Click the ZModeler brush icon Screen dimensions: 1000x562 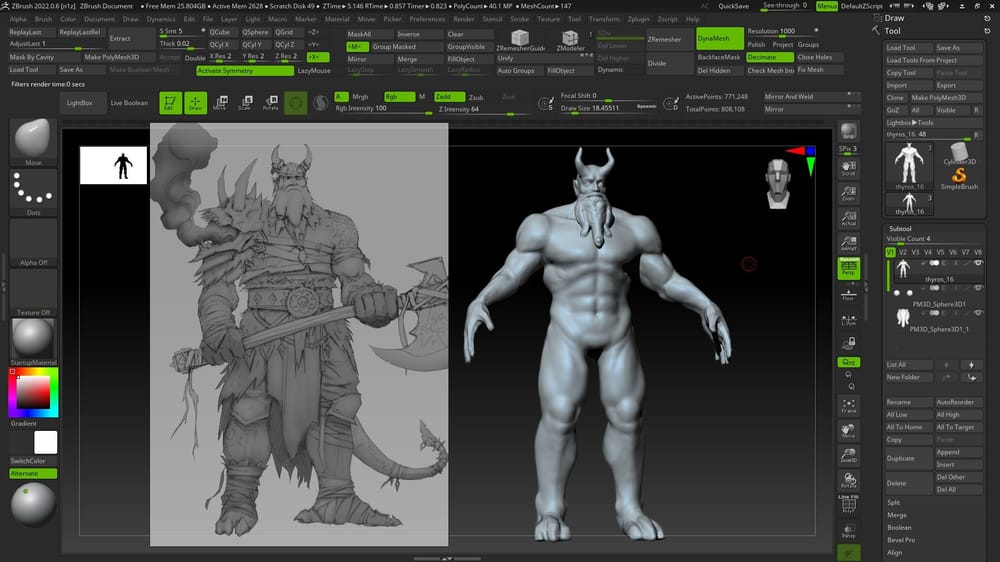coord(570,40)
